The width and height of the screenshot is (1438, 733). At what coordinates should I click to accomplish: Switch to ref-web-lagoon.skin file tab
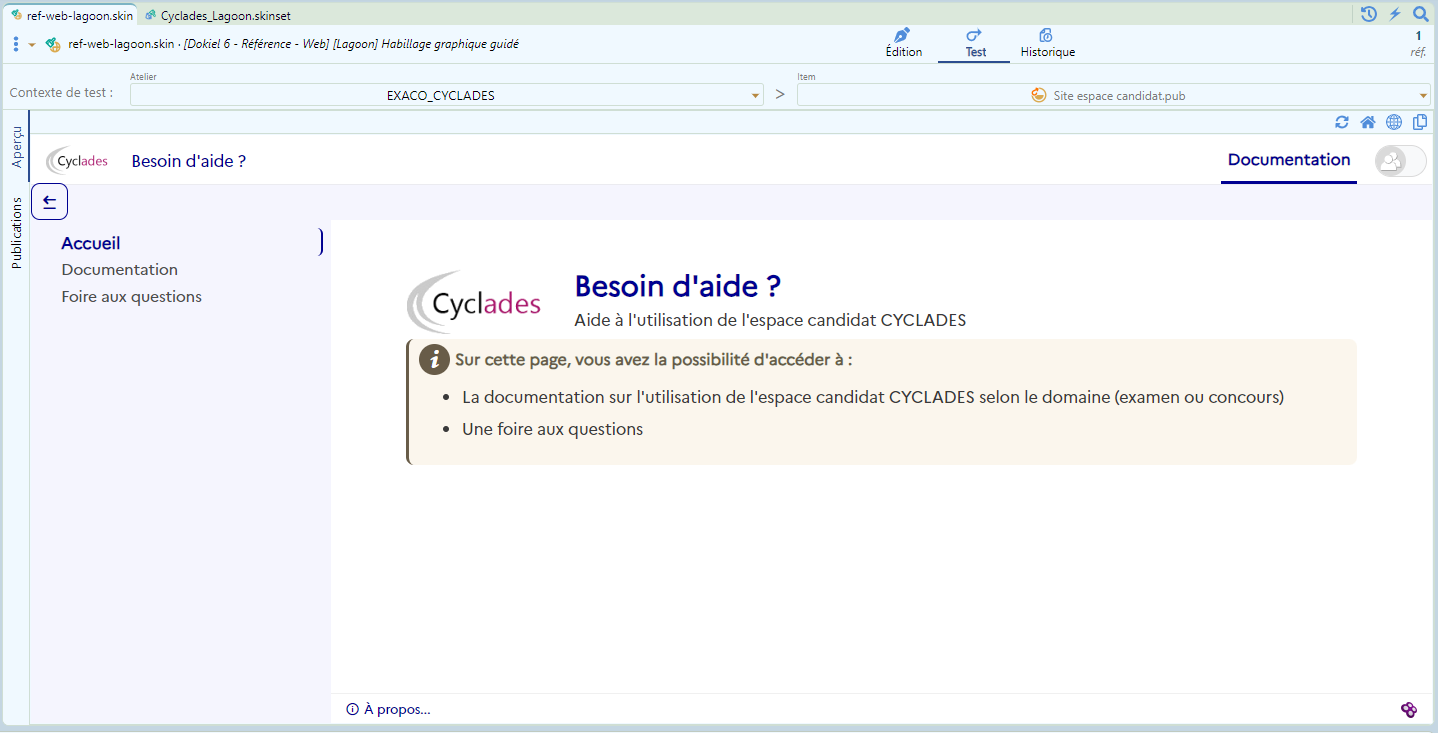(x=71, y=15)
